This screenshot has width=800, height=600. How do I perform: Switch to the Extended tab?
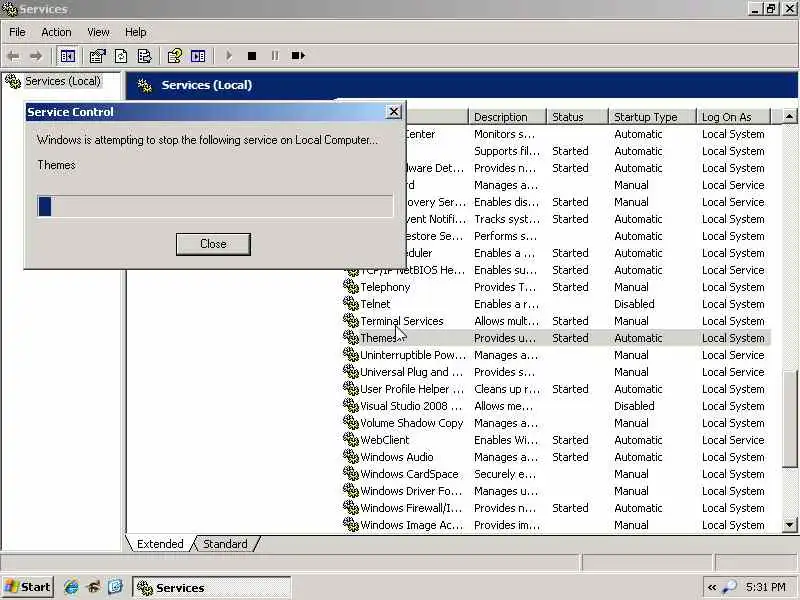(160, 544)
